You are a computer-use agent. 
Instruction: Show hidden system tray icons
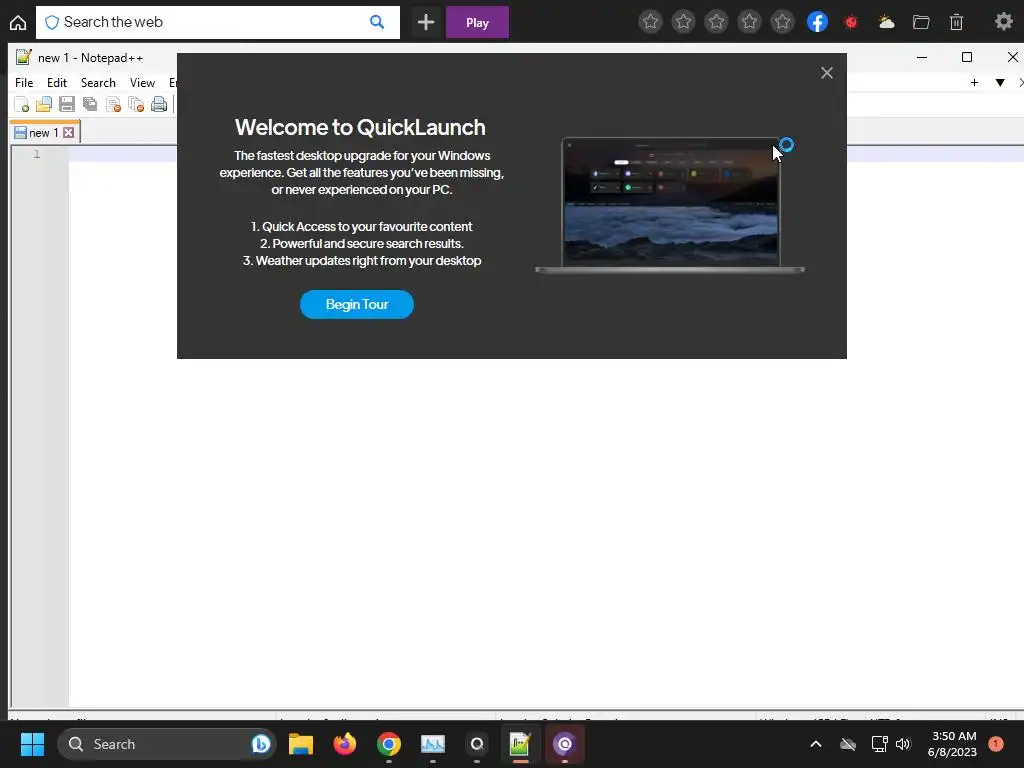816,744
